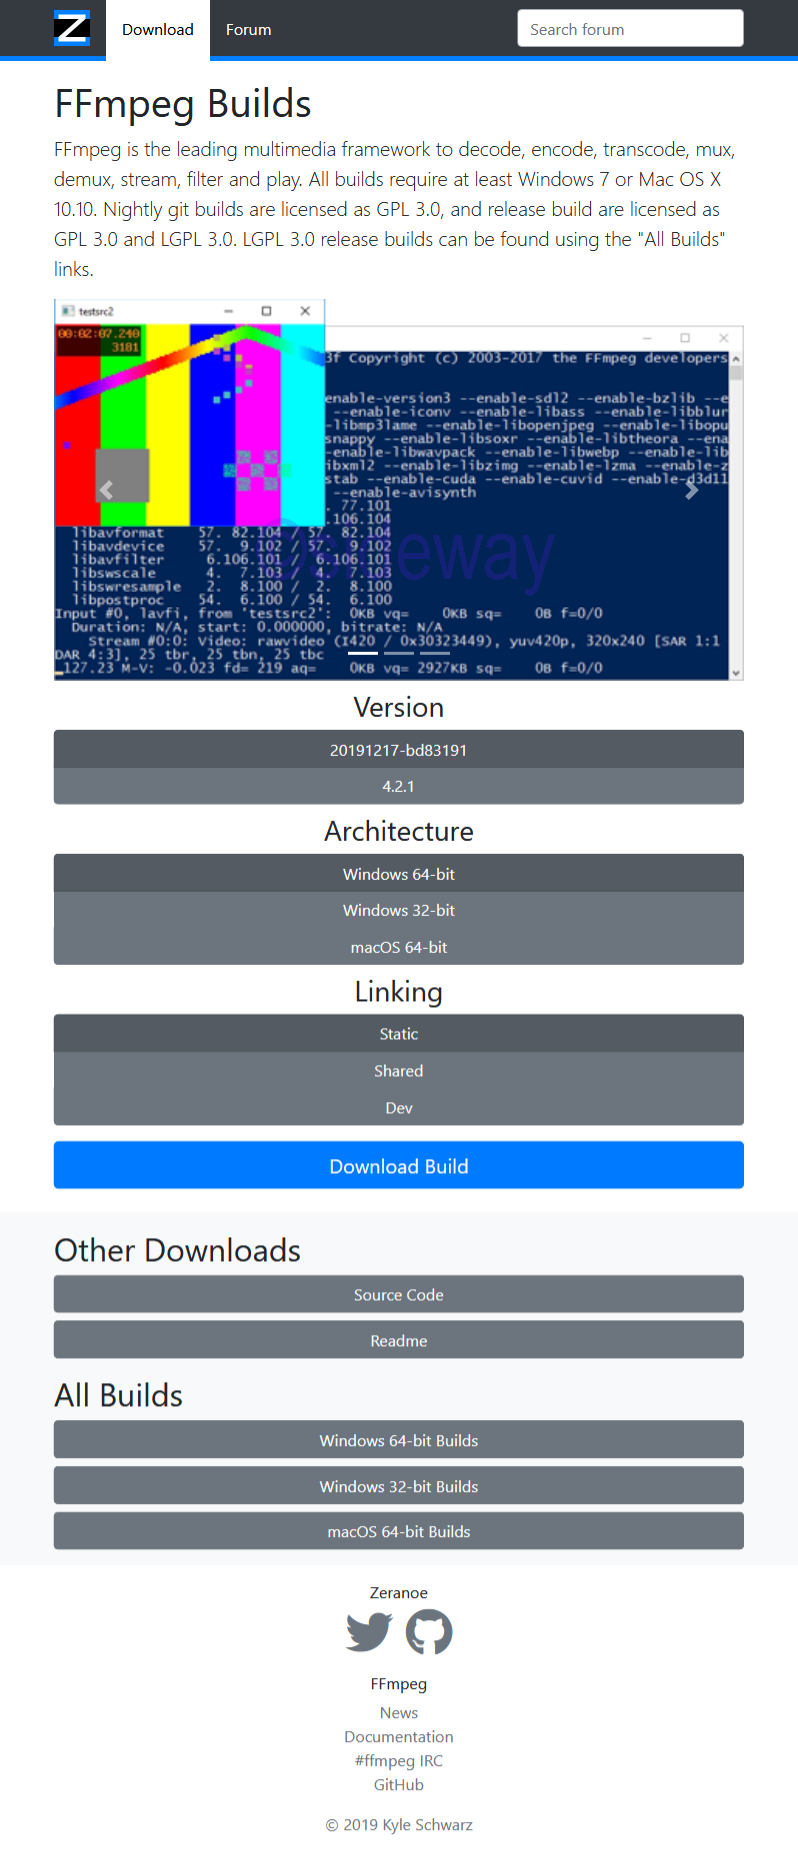Open the GitHub octocat icon

(429, 1632)
